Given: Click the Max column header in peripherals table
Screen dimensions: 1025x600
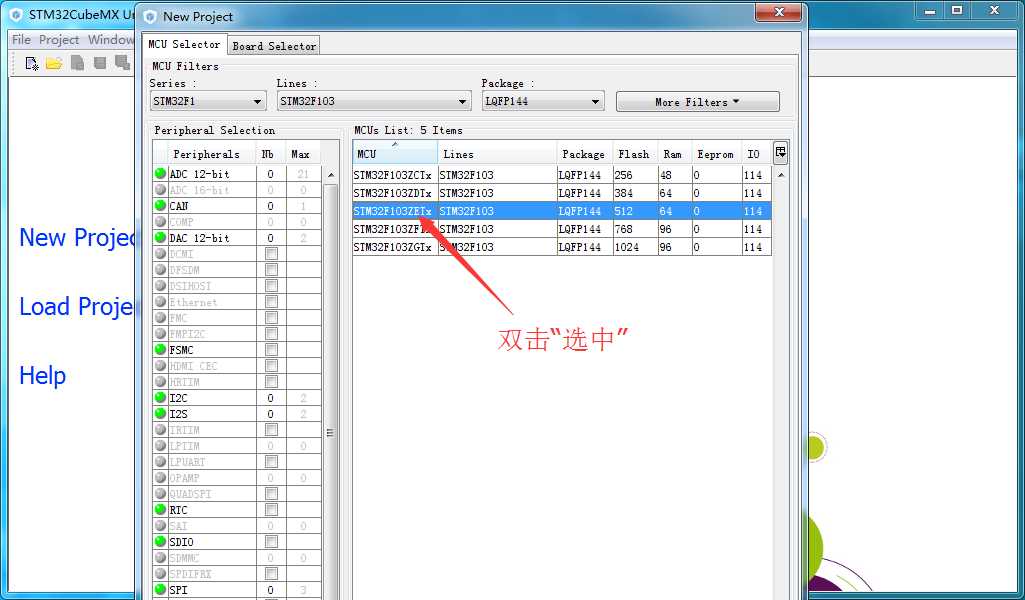Looking at the screenshot, I should [304, 154].
